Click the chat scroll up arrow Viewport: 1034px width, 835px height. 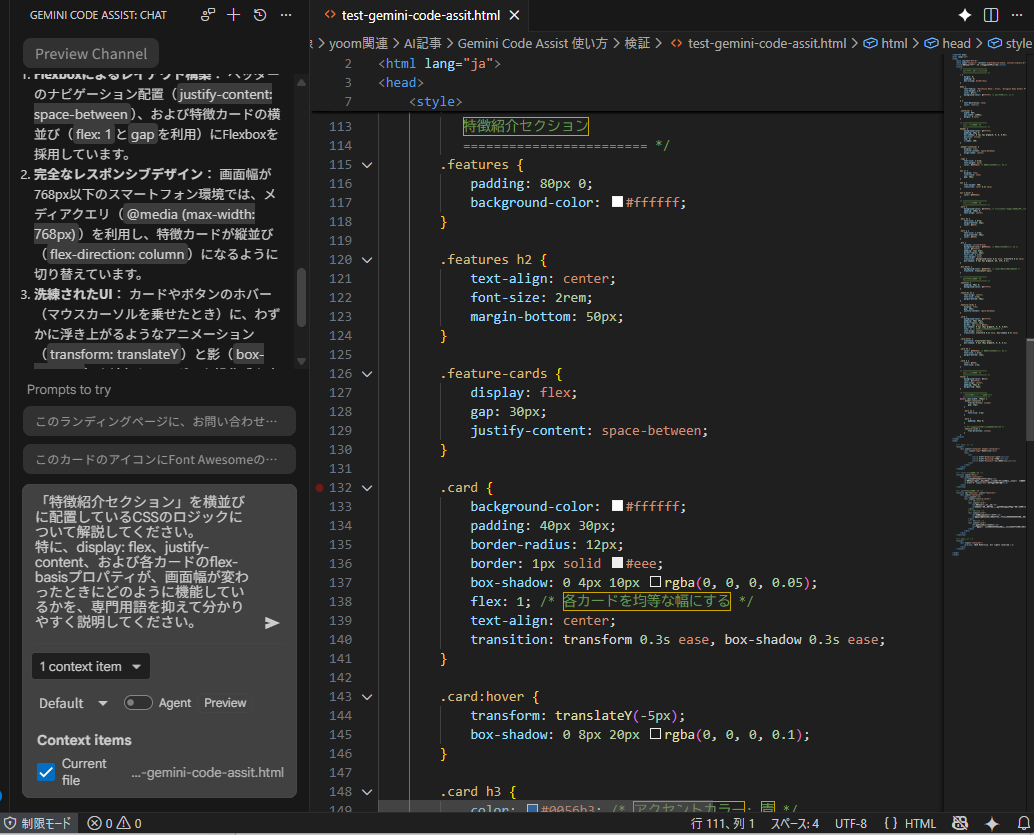[301, 82]
